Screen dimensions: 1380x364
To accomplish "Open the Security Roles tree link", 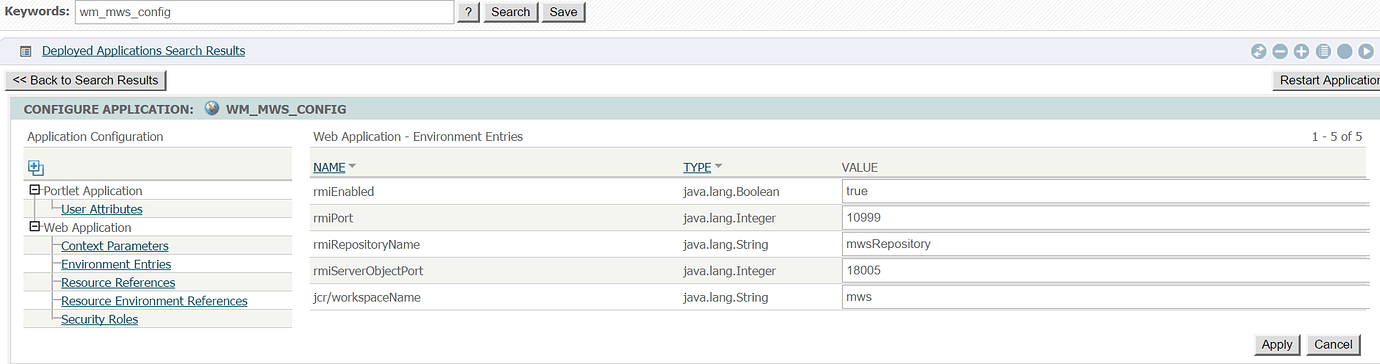I will pyautogui.click(x=100, y=319).
